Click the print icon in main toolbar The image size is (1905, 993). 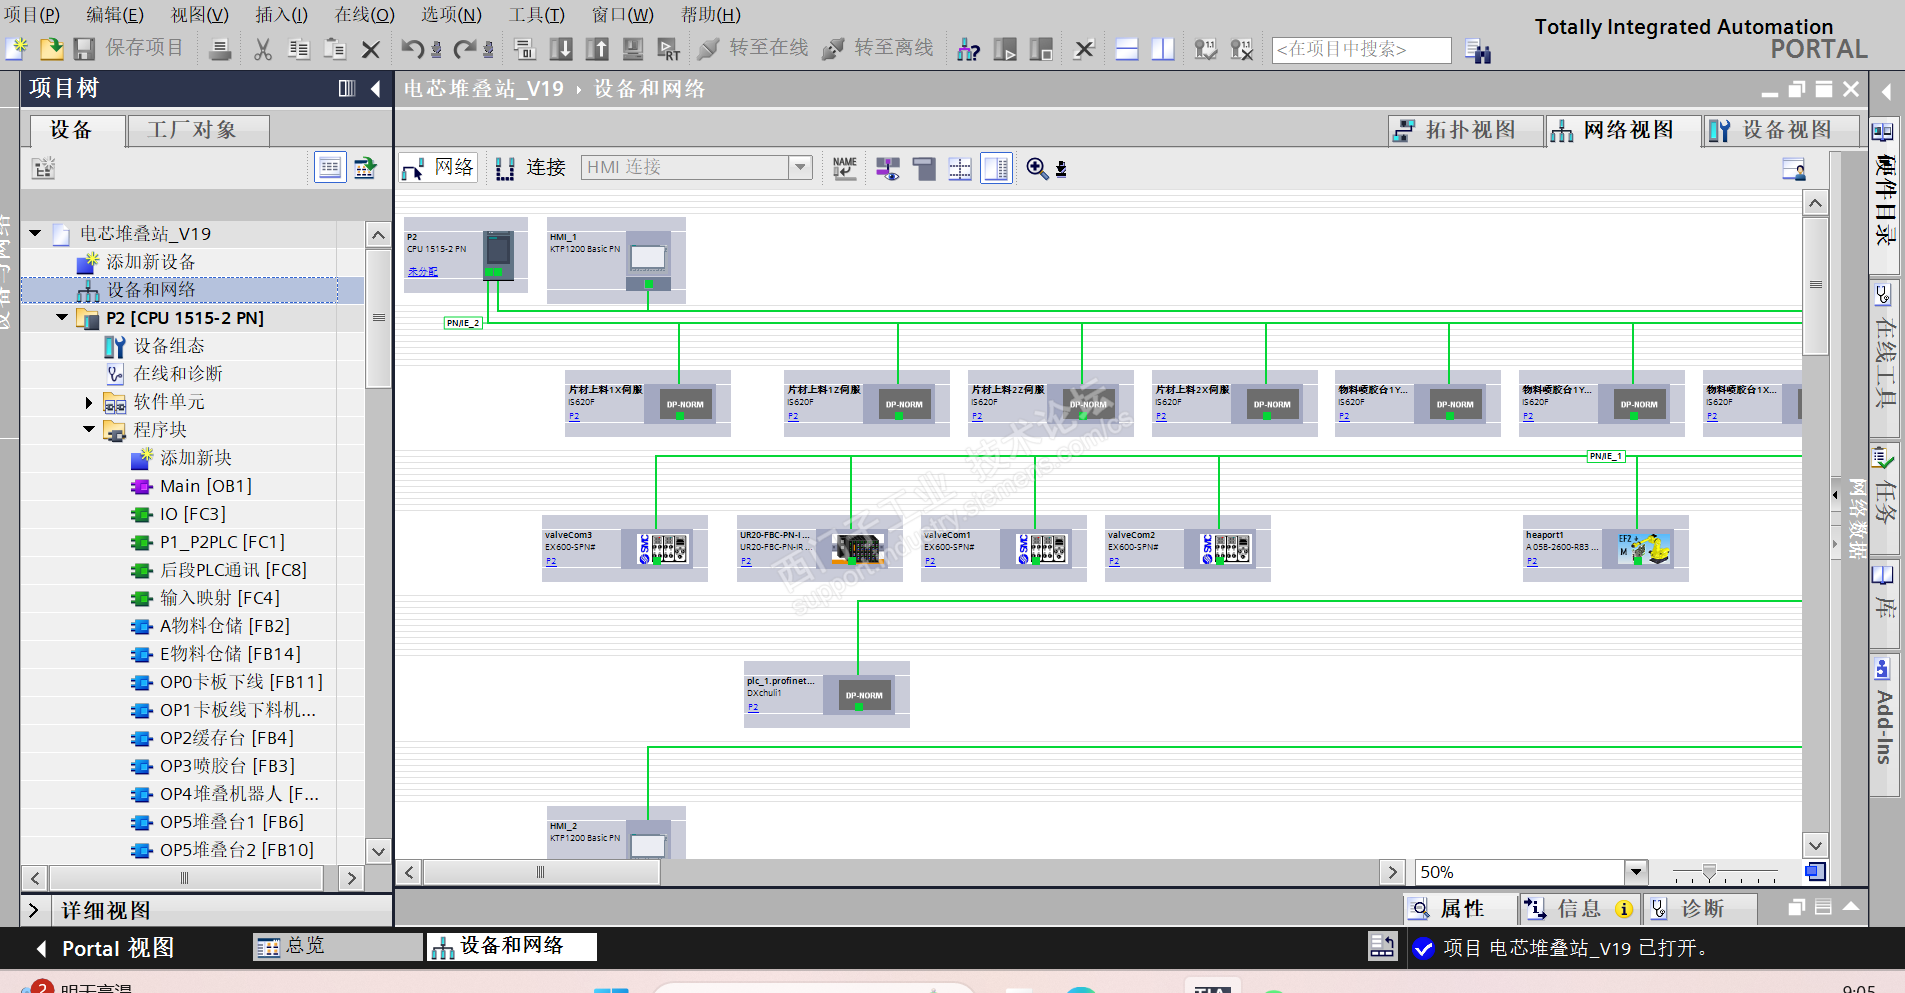(220, 49)
